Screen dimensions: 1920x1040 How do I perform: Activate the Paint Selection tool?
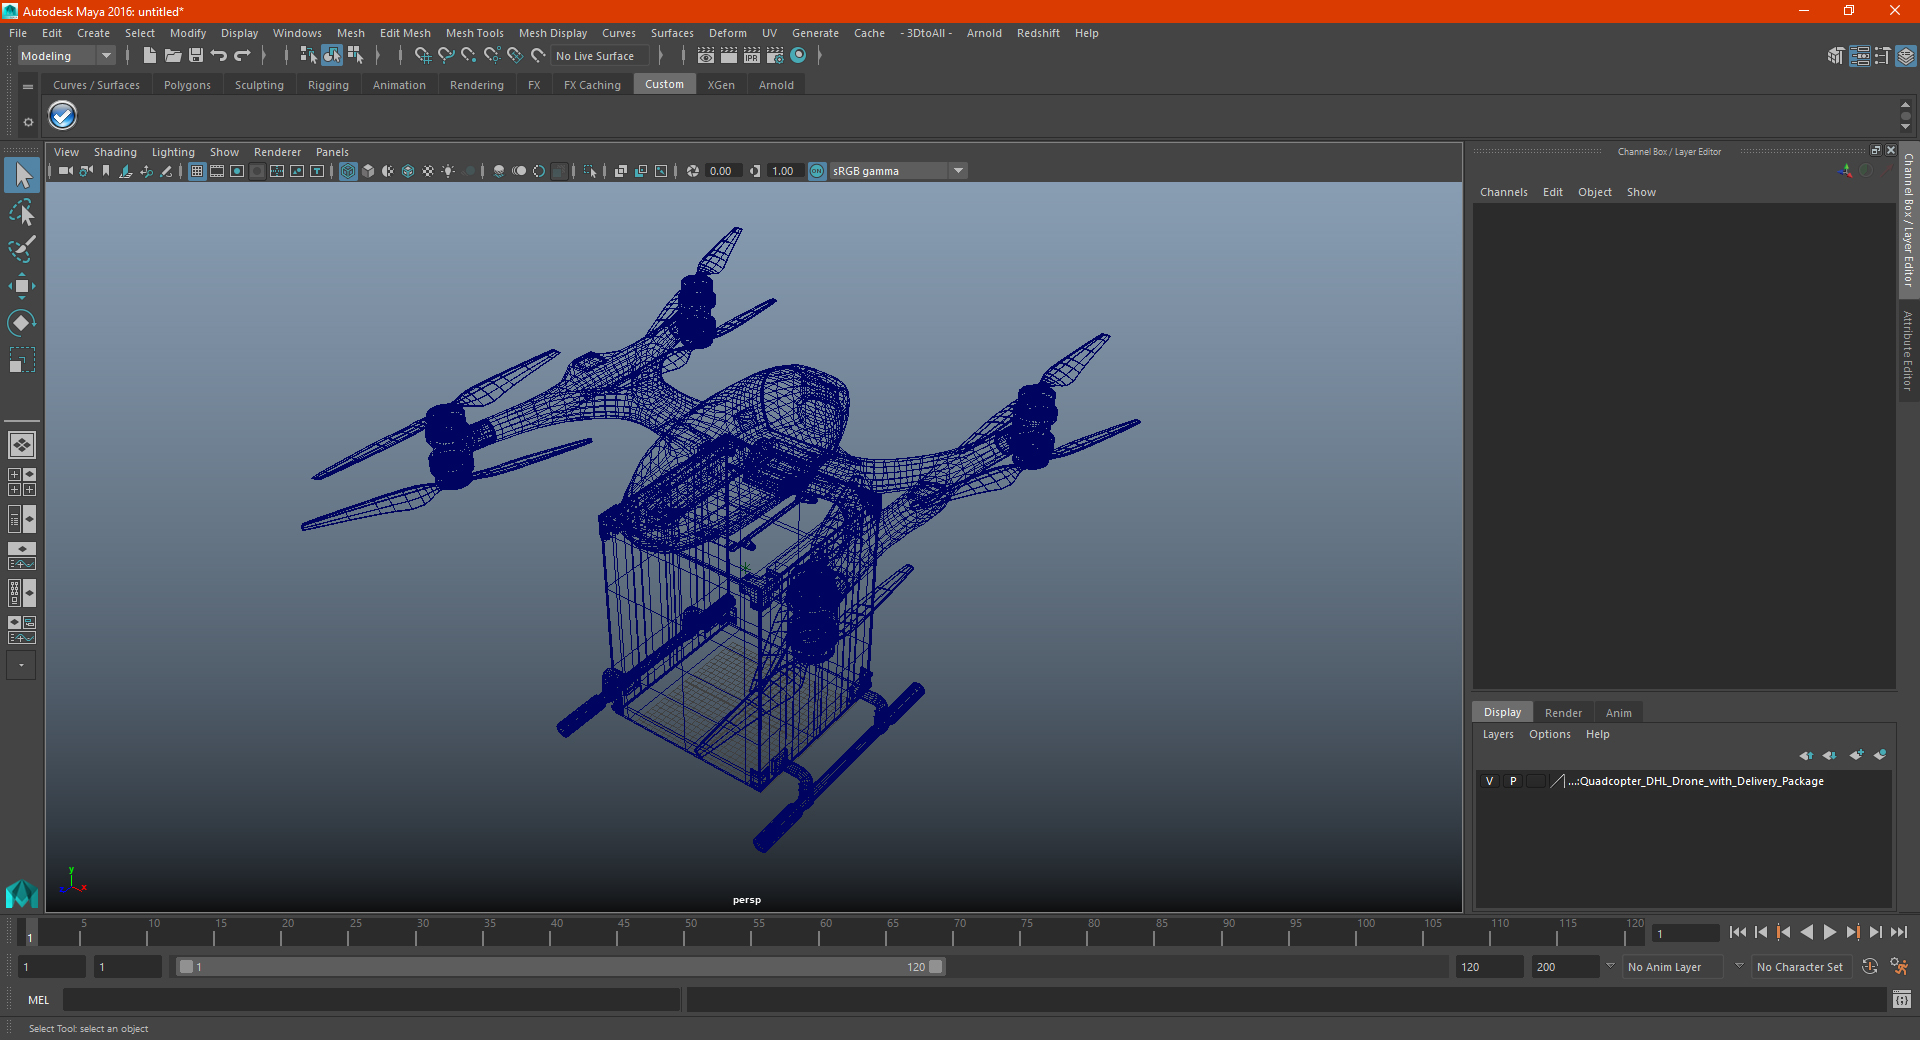[22, 249]
